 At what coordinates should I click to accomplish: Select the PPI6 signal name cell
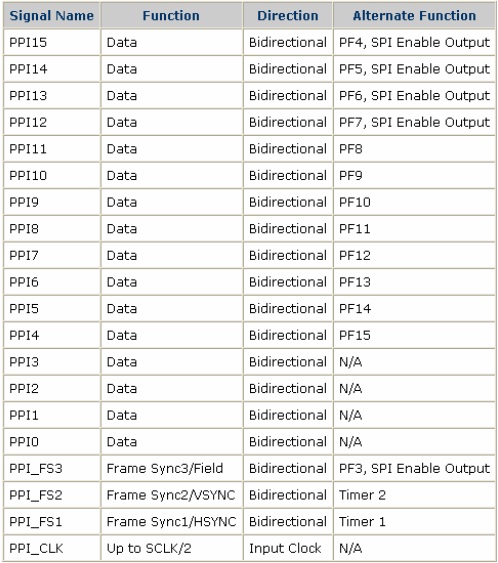point(52,282)
